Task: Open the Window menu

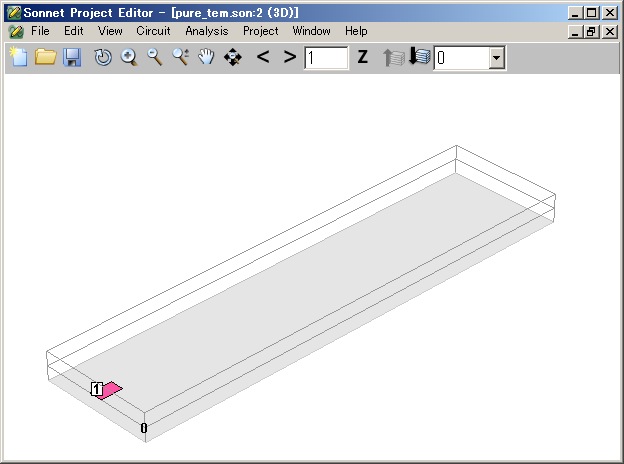Action: pos(311,31)
